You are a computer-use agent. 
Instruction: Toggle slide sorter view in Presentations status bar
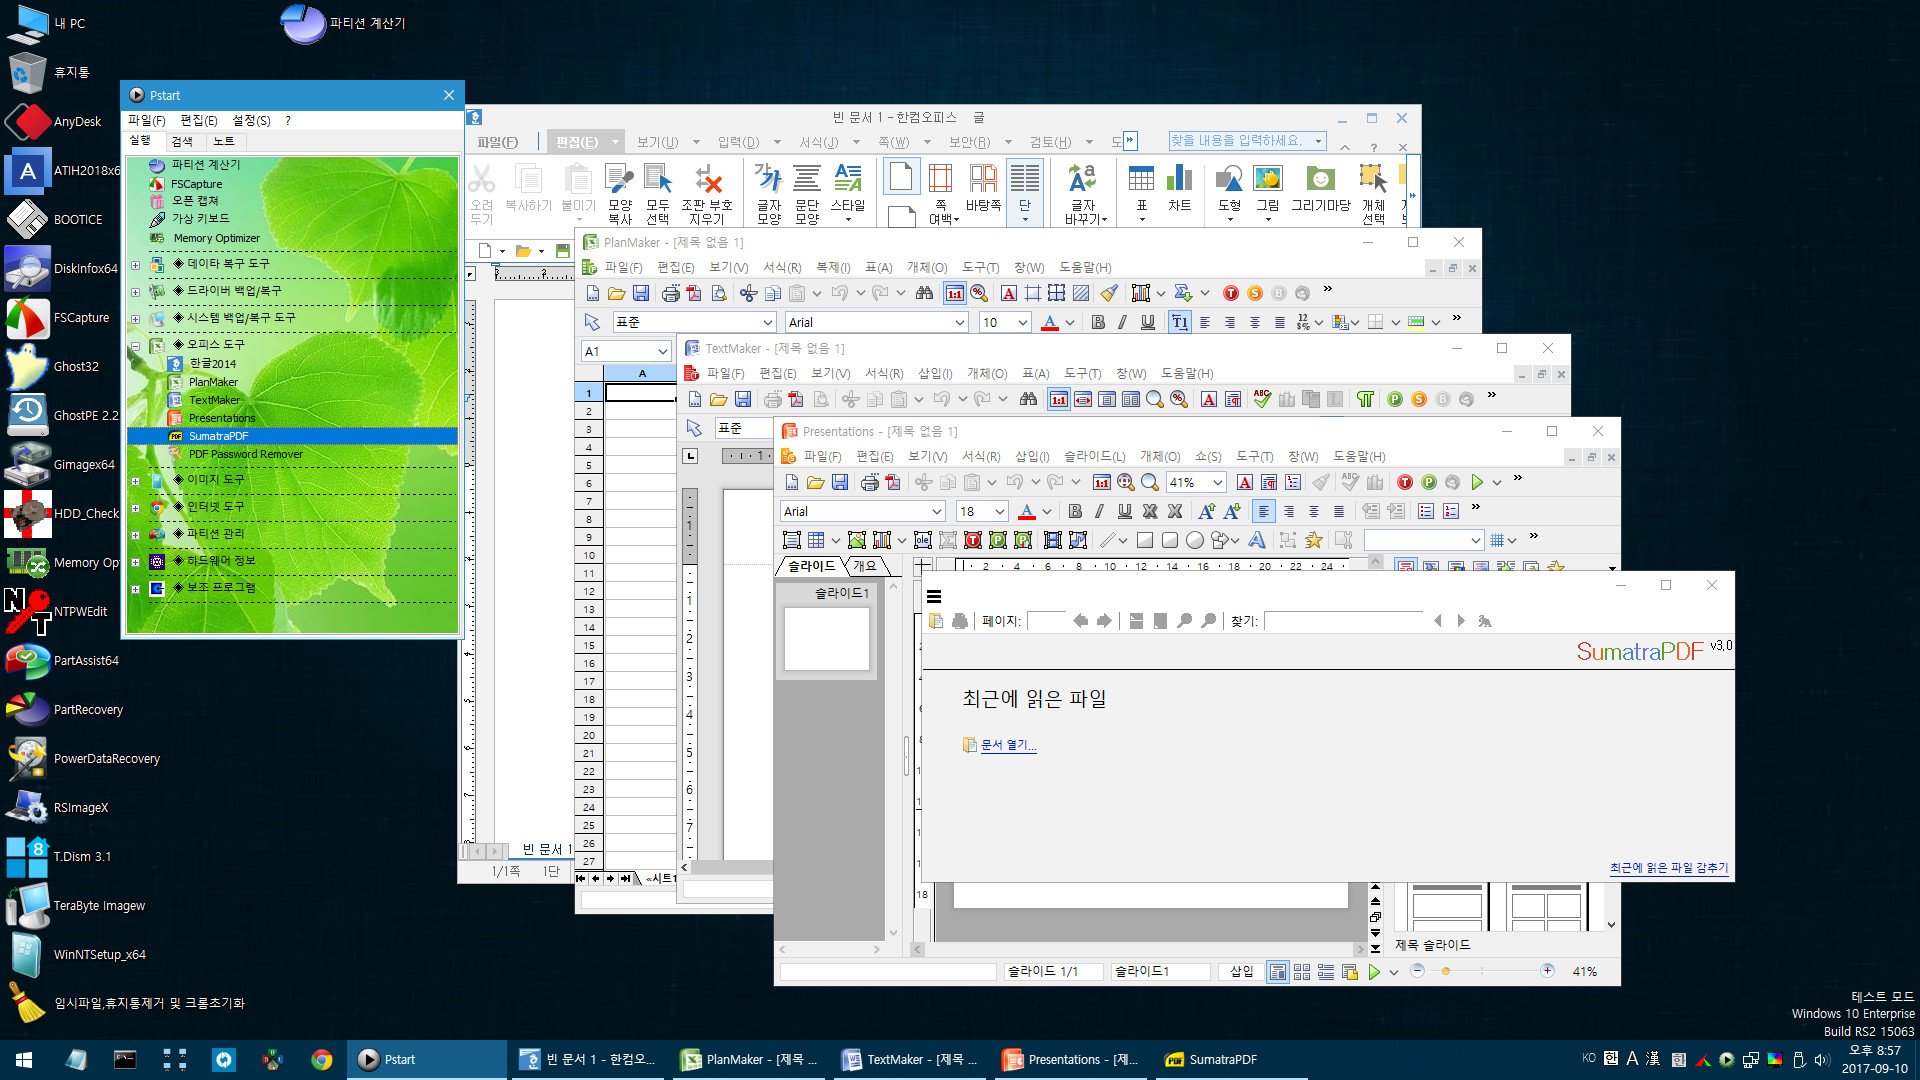[1302, 971]
